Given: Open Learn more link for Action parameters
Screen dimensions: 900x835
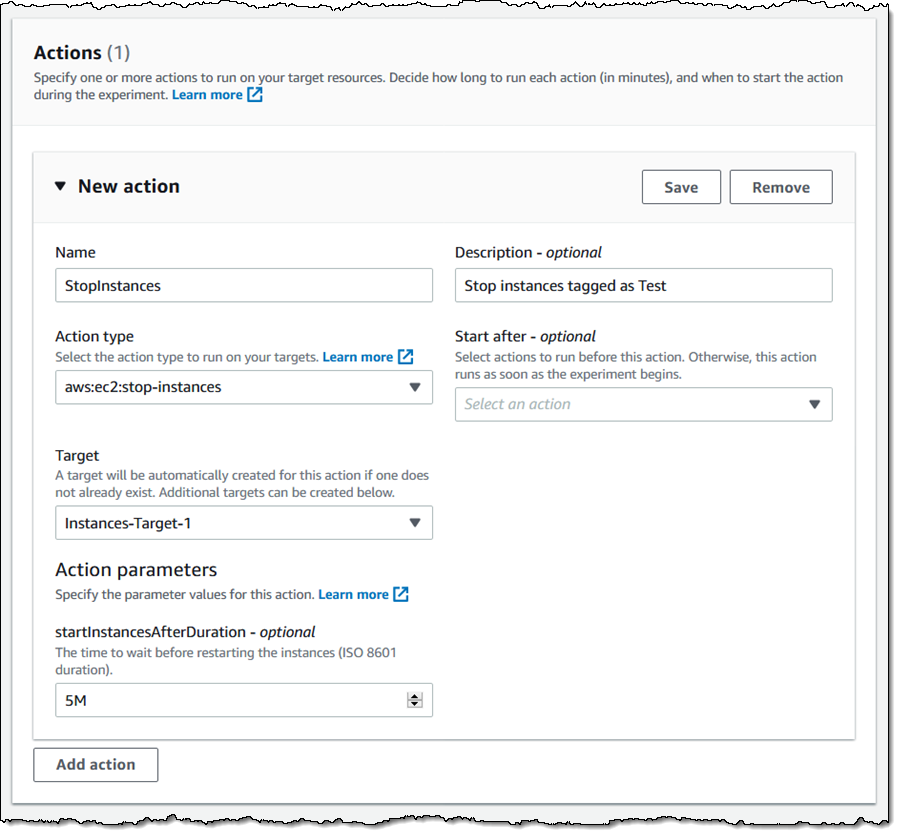Looking at the screenshot, I should click(x=353, y=594).
